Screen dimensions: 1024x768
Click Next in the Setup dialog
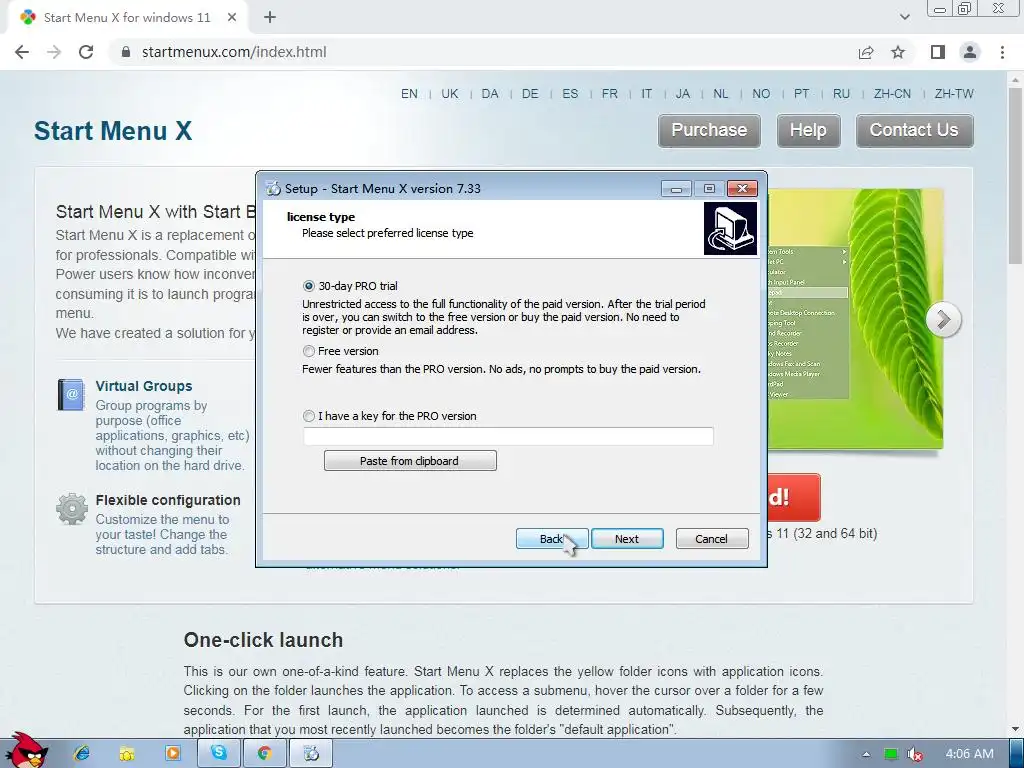point(627,539)
